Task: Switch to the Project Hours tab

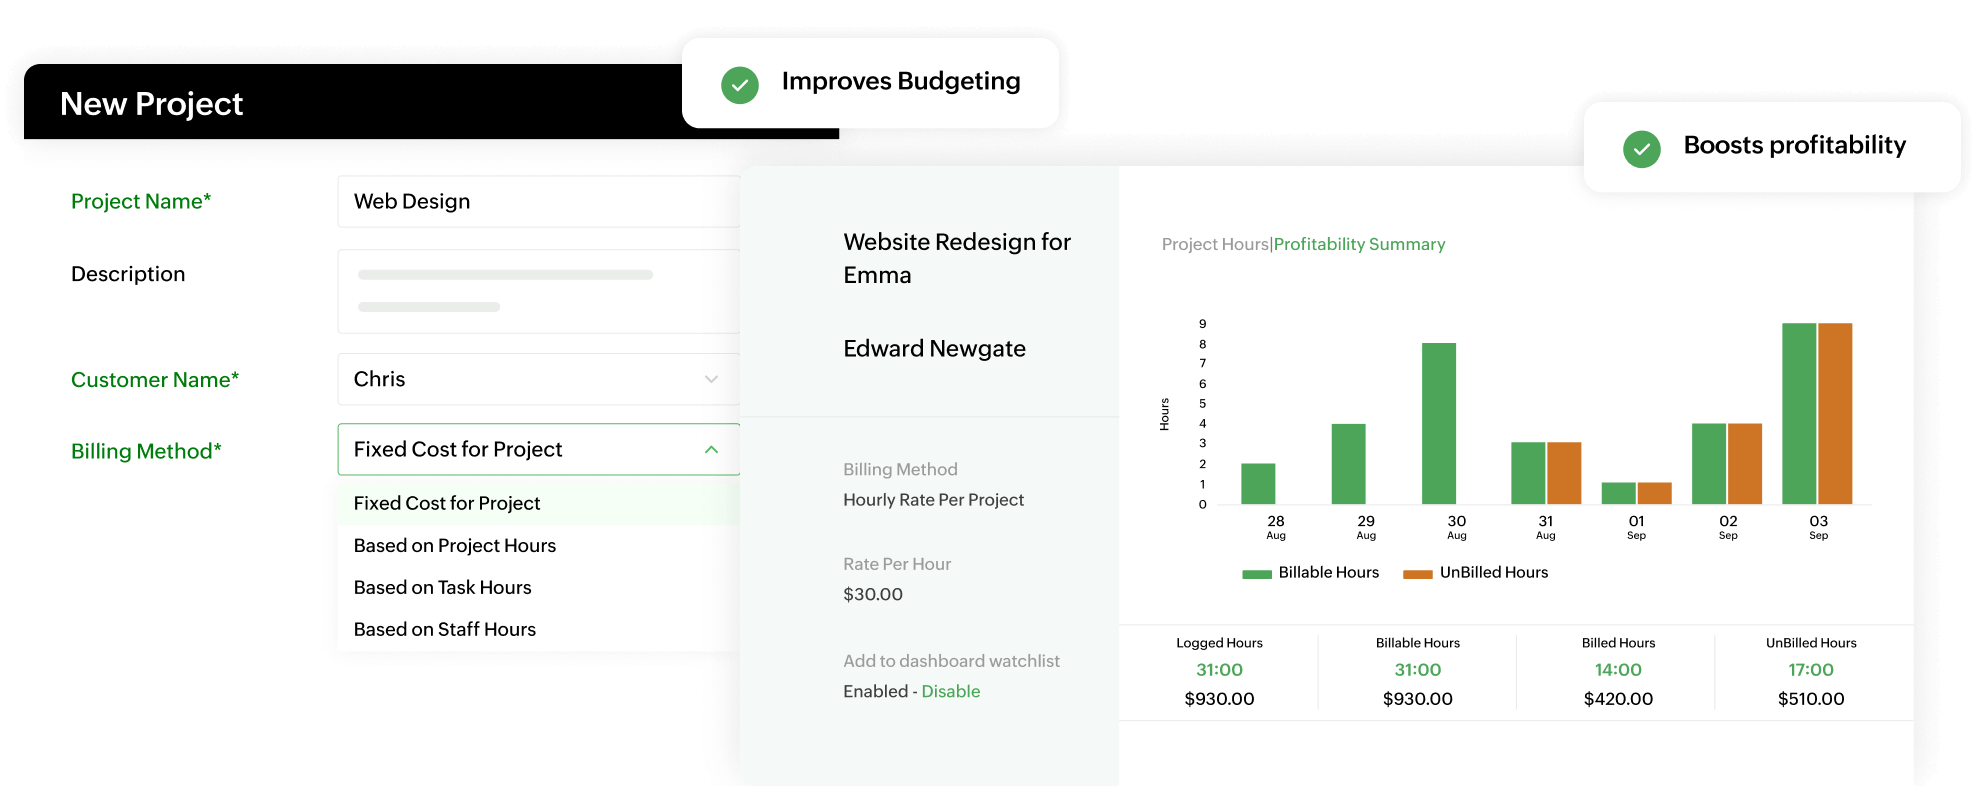Action: pos(1214,244)
